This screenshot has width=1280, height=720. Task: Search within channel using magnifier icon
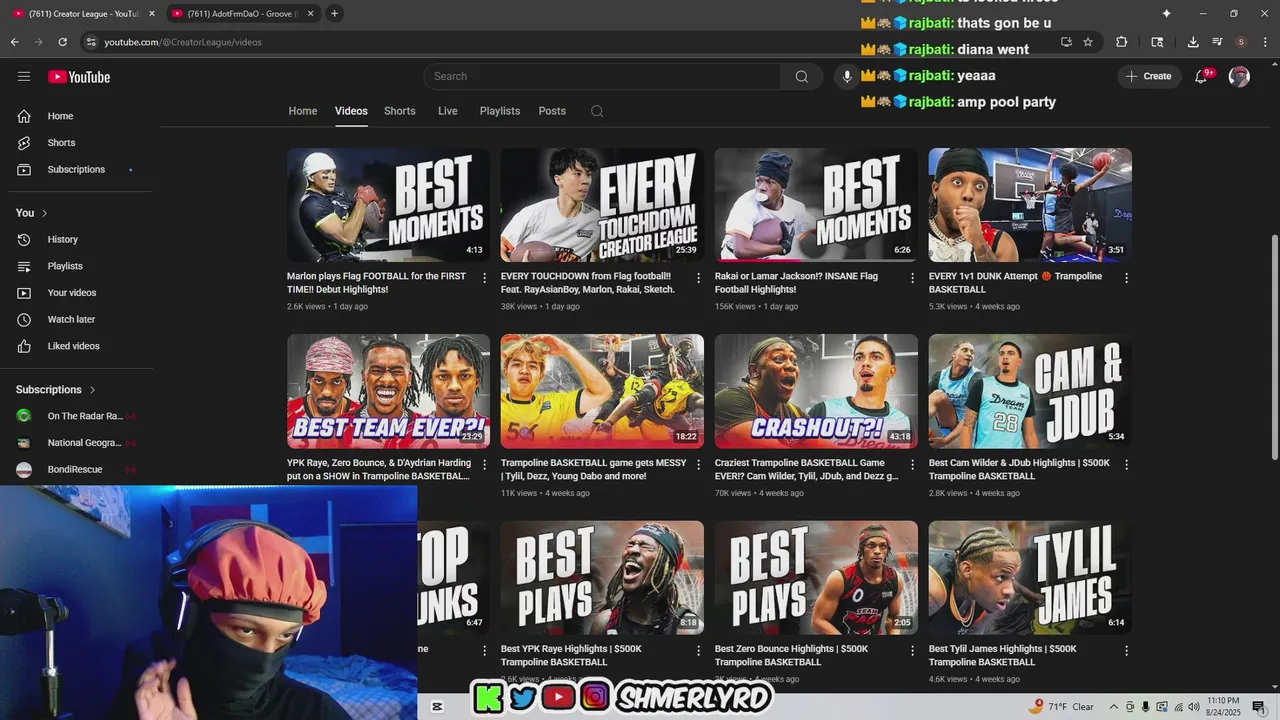click(597, 111)
